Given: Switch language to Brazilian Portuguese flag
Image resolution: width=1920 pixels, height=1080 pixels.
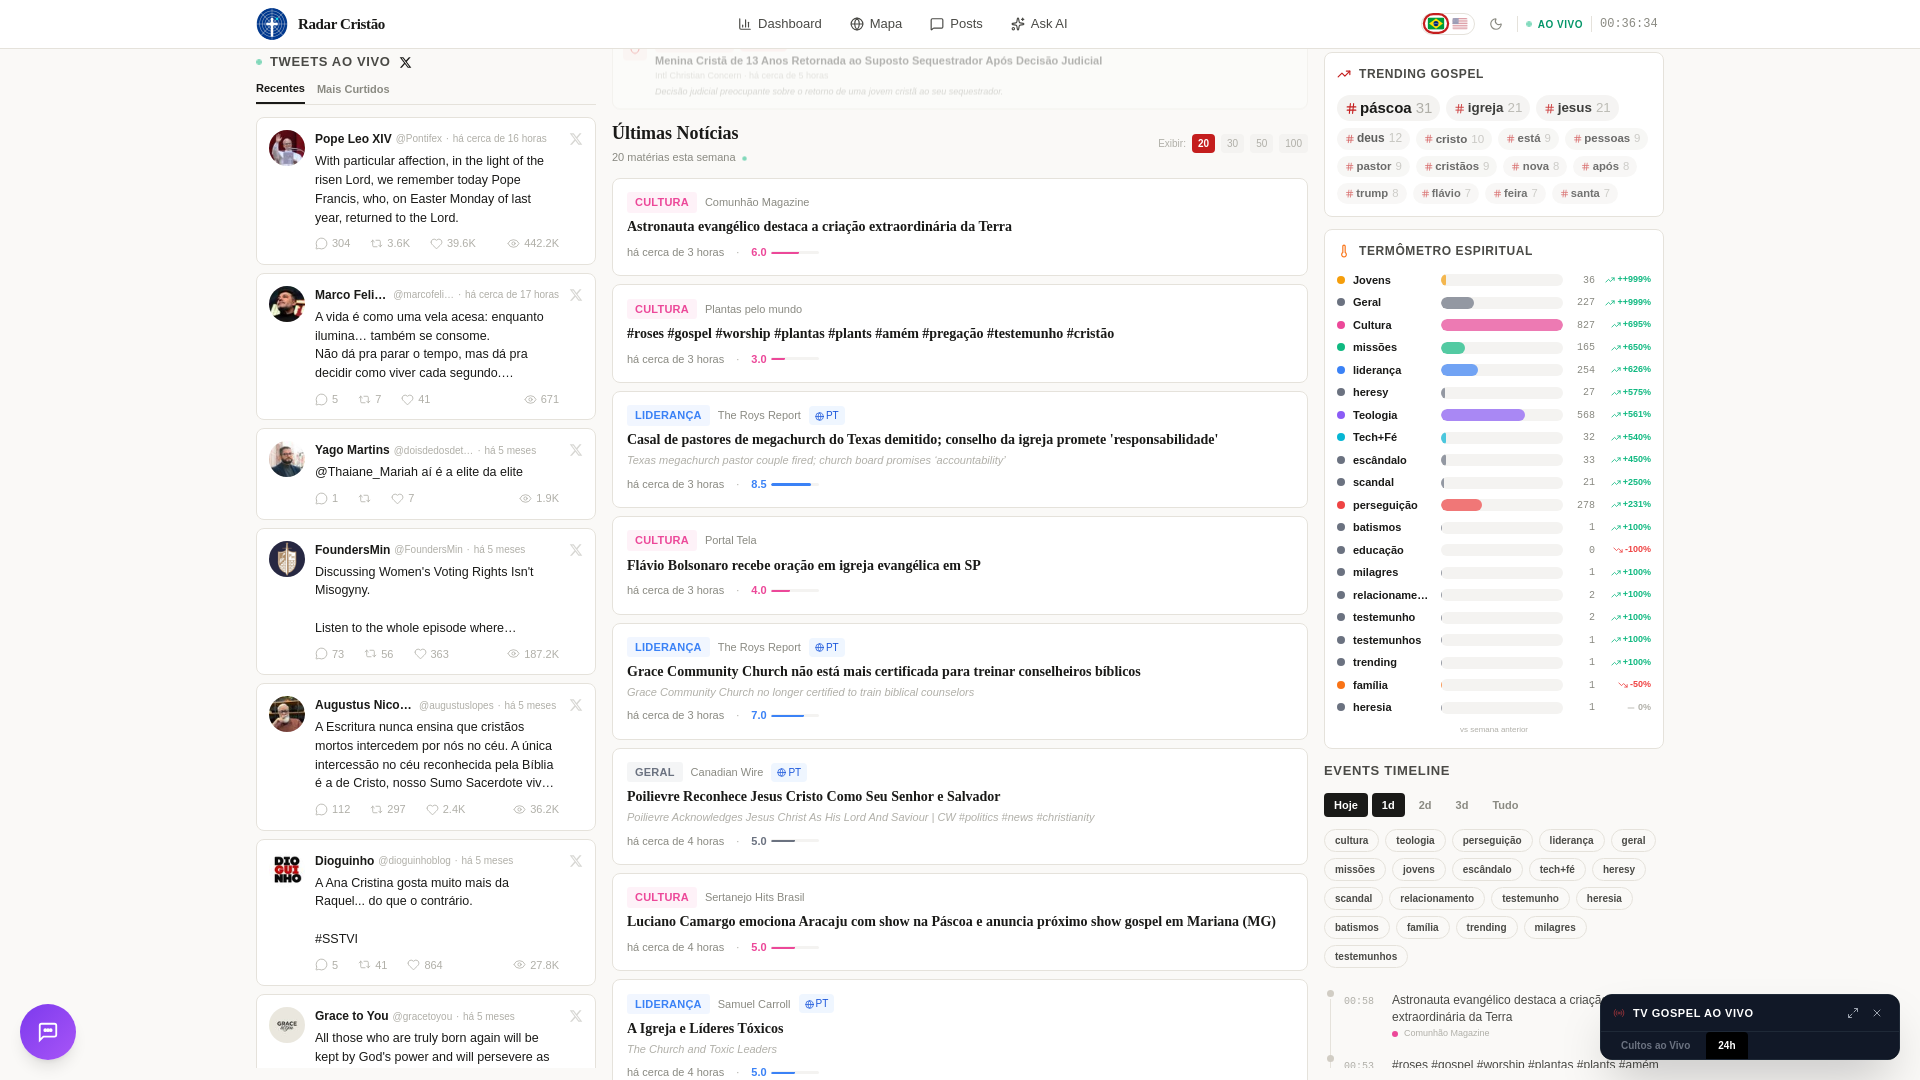Looking at the screenshot, I should 1436,24.
